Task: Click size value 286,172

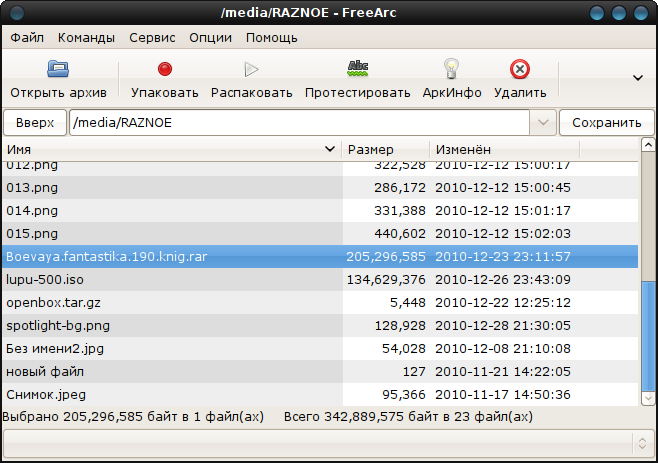Action: [400, 188]
